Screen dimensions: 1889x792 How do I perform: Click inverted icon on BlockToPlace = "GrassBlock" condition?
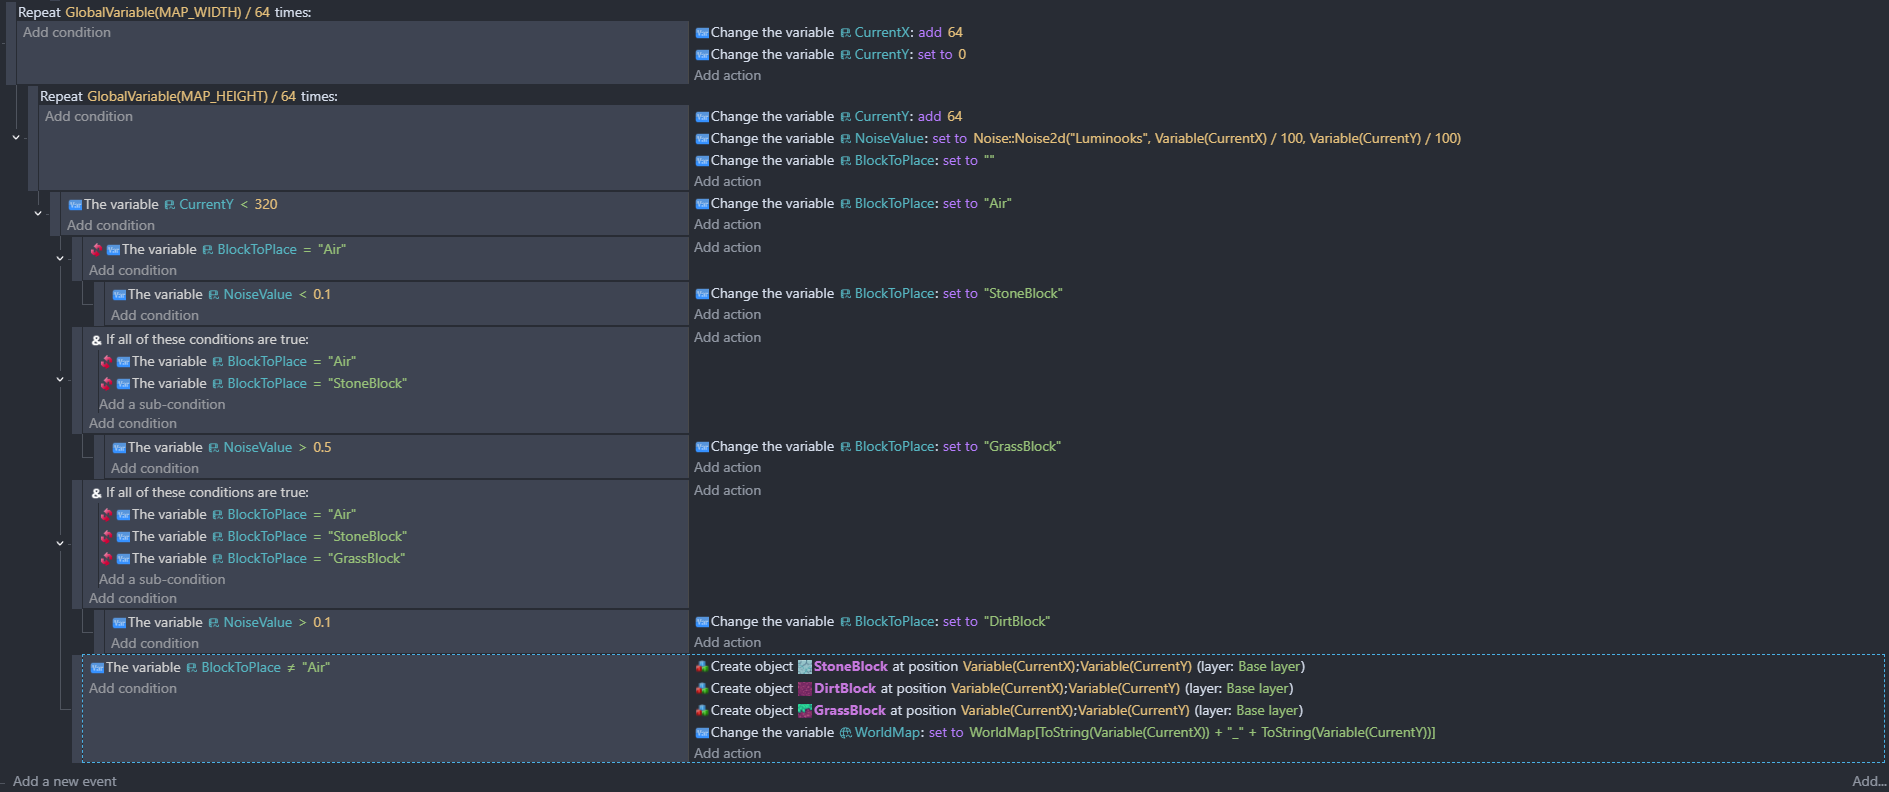[106, 559]
